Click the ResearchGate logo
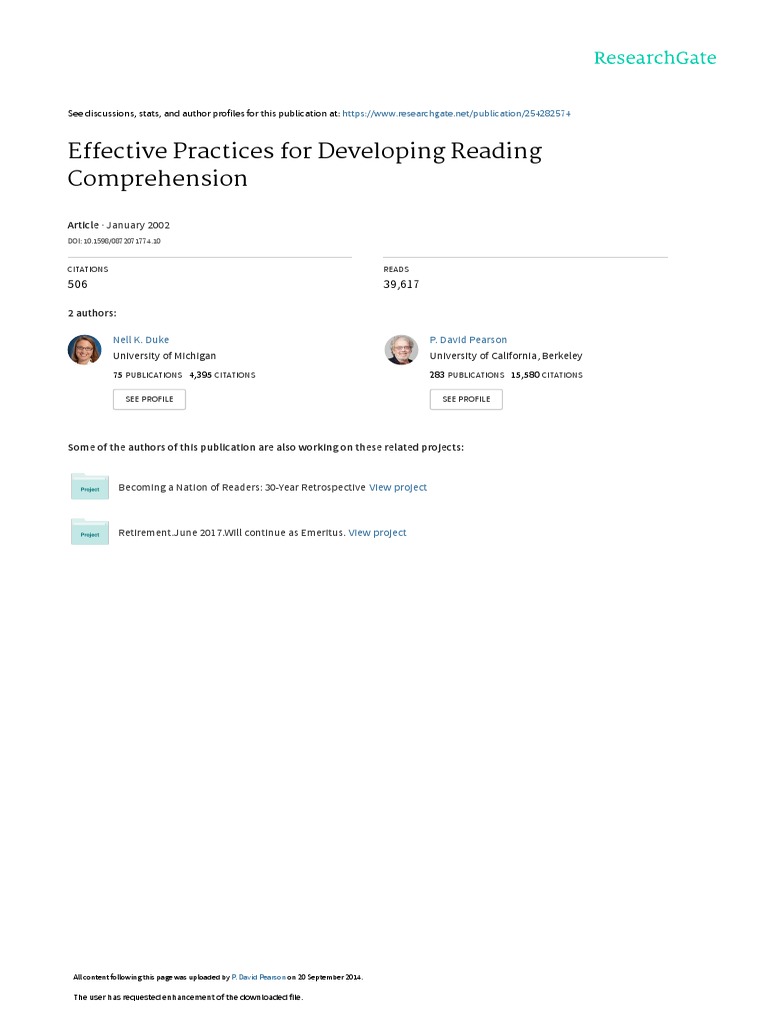Viewport: 768px width, 1024px height. pos(654,58)
